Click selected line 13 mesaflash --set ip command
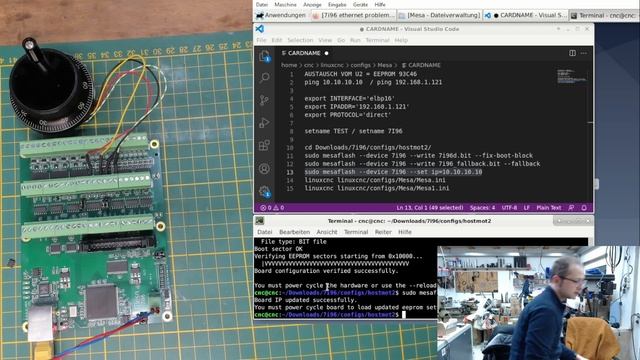The width and height of the screenshot is (640, 360). (x=393, y=172)
